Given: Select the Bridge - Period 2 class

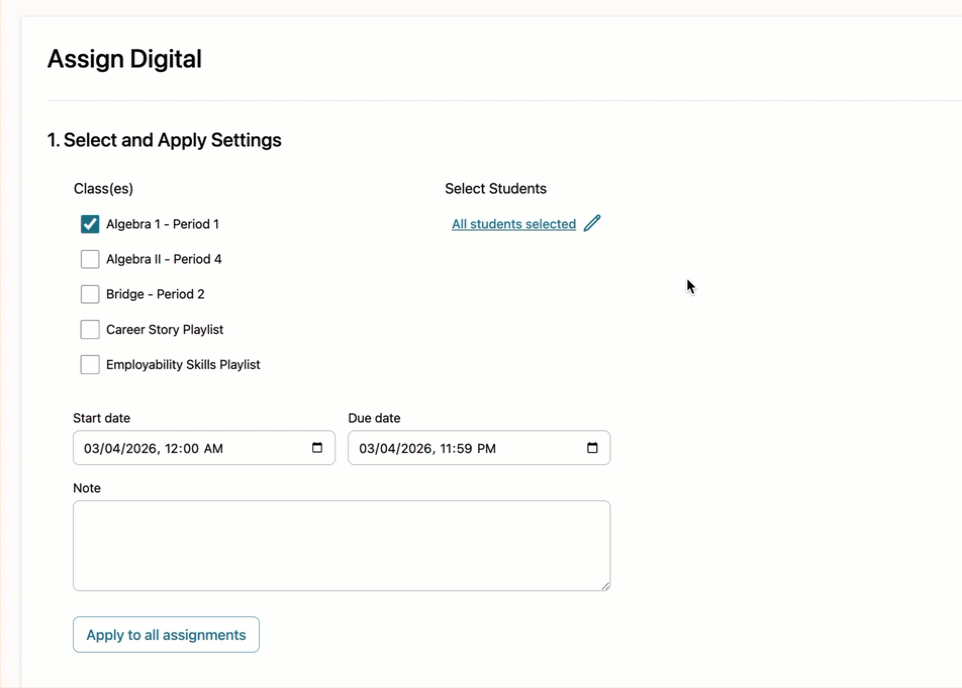Looking at the screenshot, I should coord(90,294).
